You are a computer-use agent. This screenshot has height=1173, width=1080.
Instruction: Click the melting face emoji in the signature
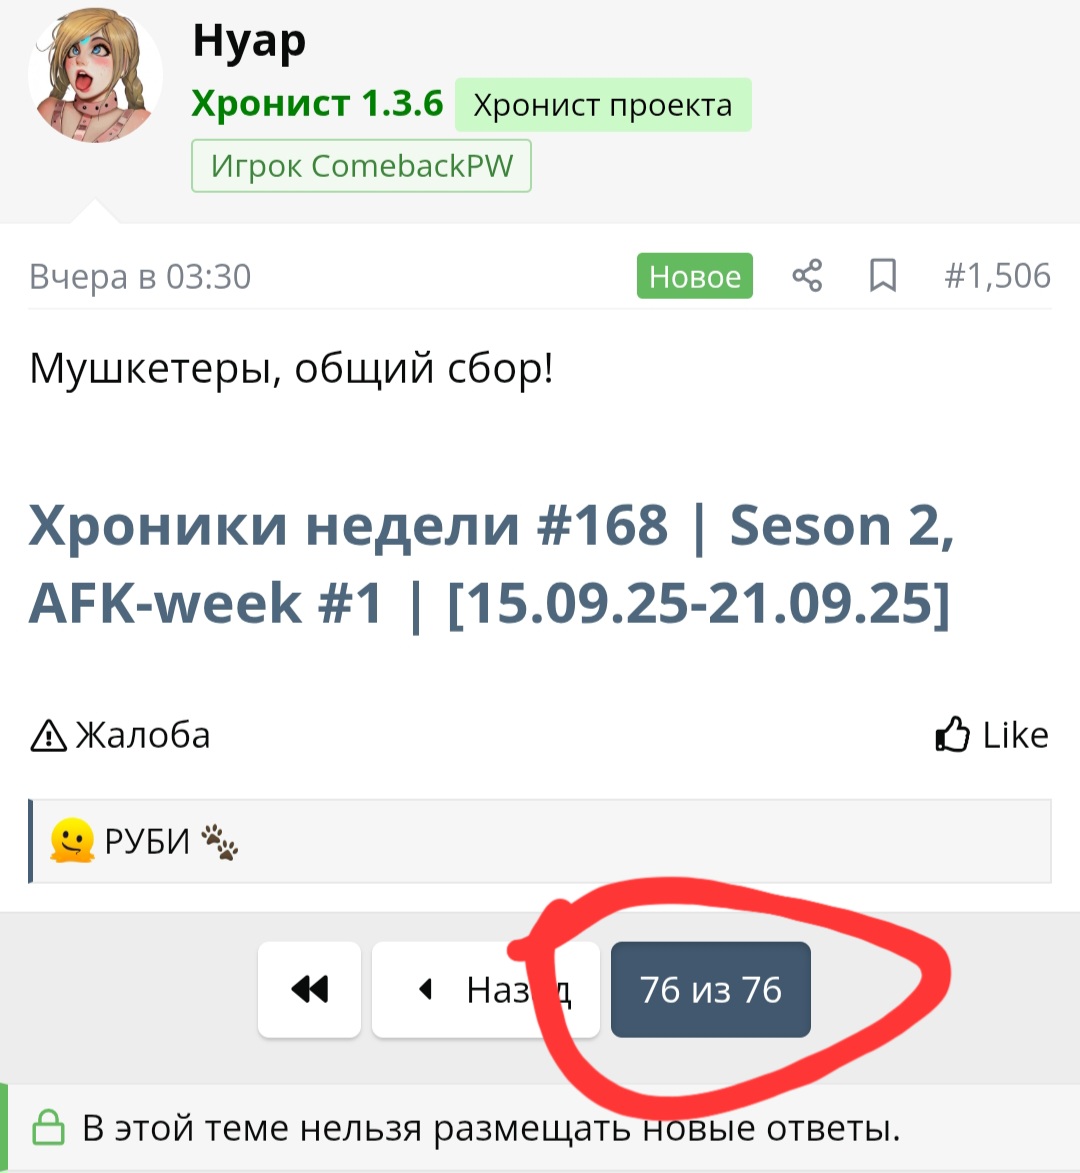click(x=72, y=841)
